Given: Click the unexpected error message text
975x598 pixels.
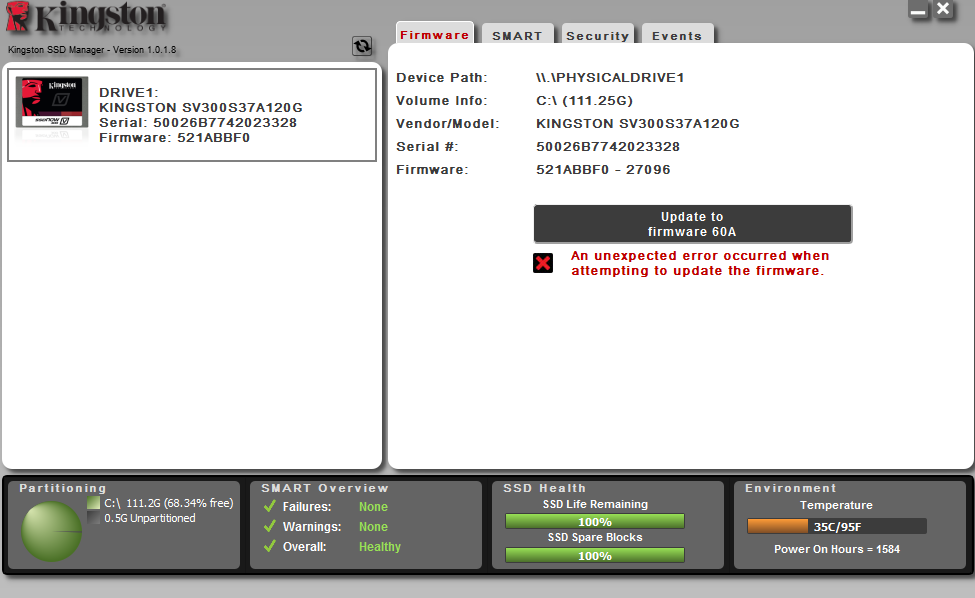Looking at the screenshot, I should pos(700,263).
